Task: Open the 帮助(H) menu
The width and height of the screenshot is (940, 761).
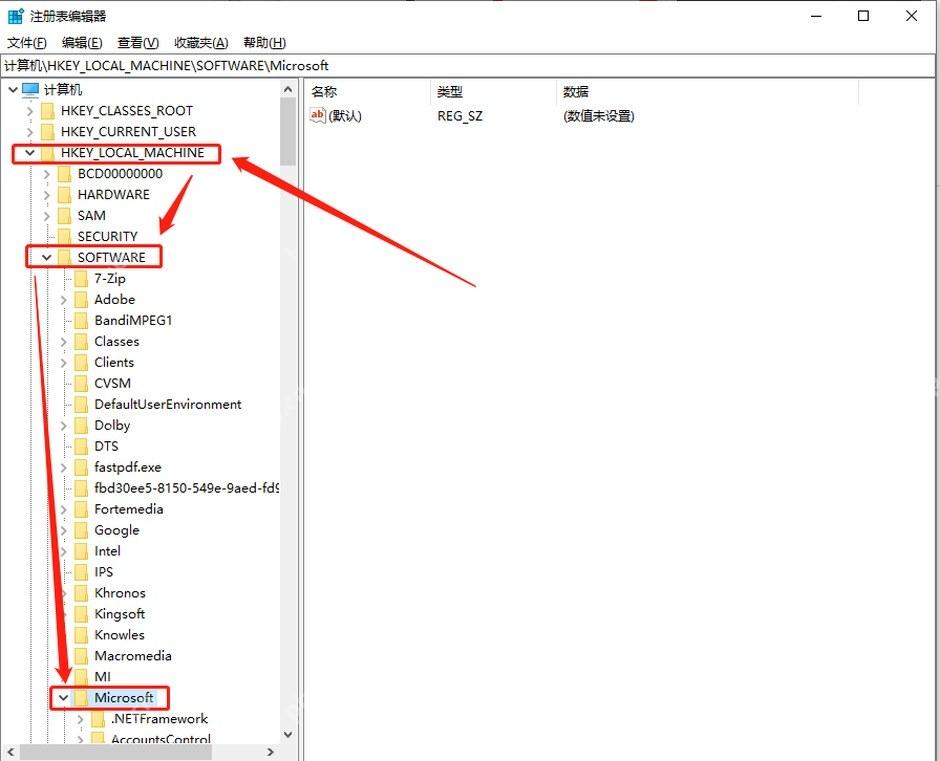Action: (264, 43)
